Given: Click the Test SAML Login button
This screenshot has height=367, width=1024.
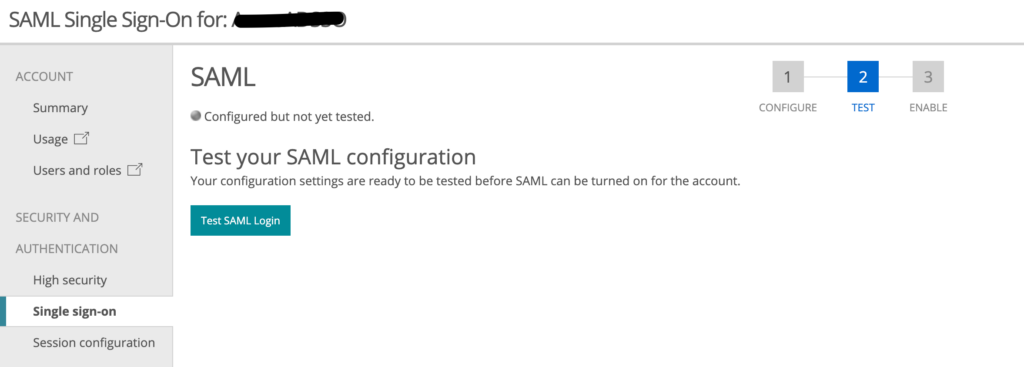Looking at the screenshot, I should point(240,221).
